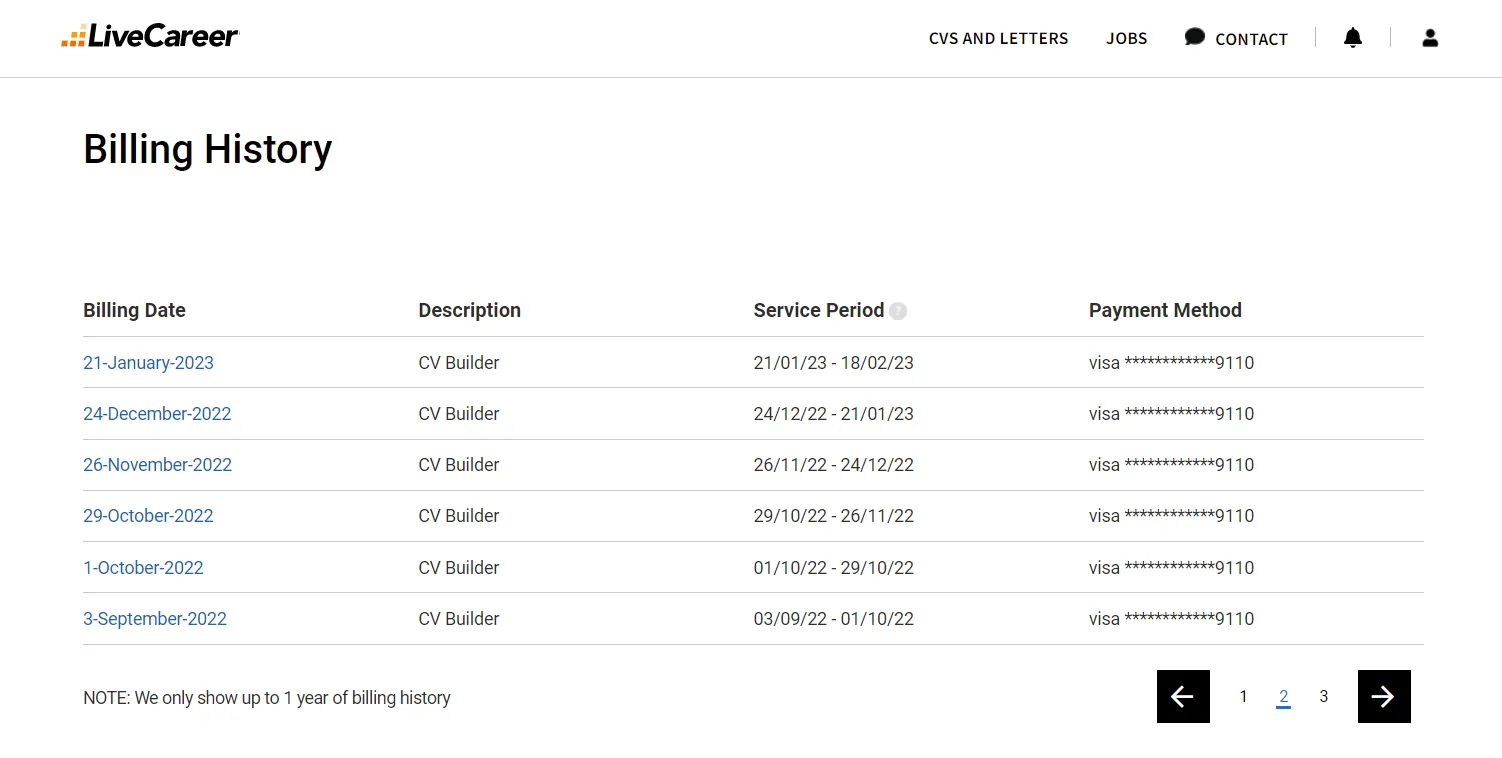Open the 21-January-2023 billing record
Screen dimensions: 1502x758
[x=148, y=363]
